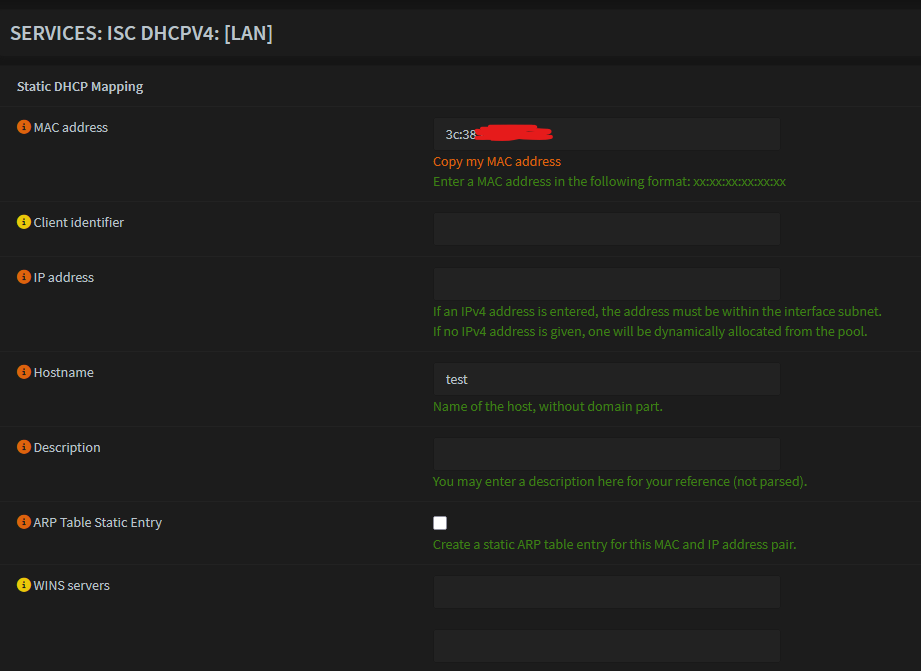This screenshot has height=671, width=921.
Task: Click into the MAC address input field
Action: point(607,134)
